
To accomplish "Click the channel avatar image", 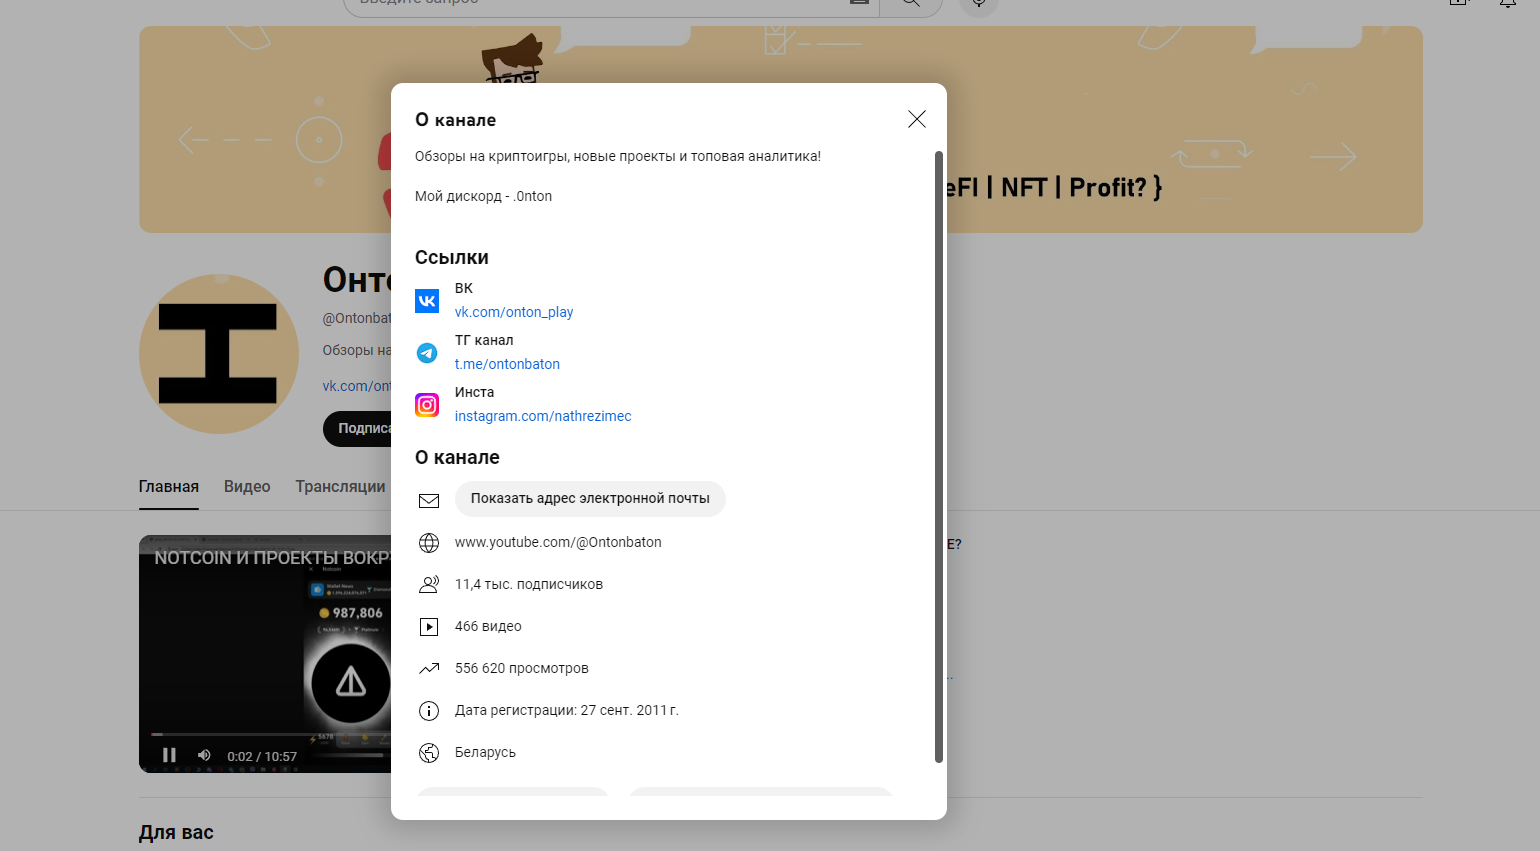I will (219, 354).
